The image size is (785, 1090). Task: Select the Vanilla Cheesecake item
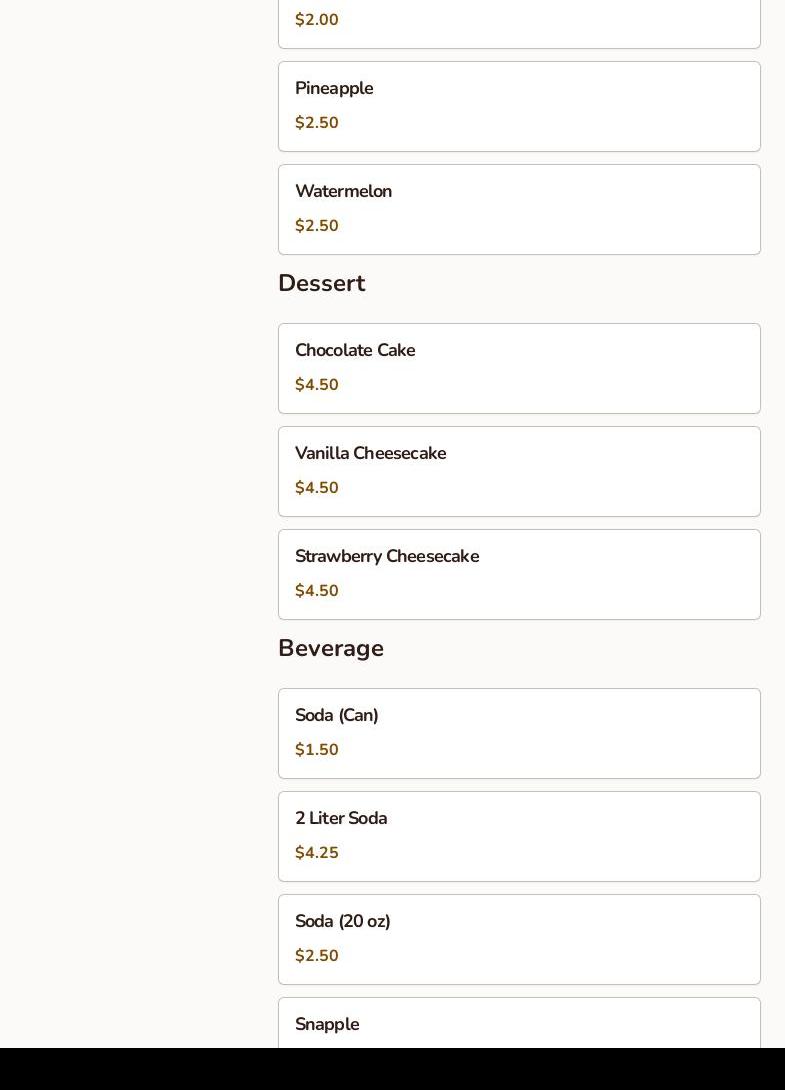(x=370, y=454)
